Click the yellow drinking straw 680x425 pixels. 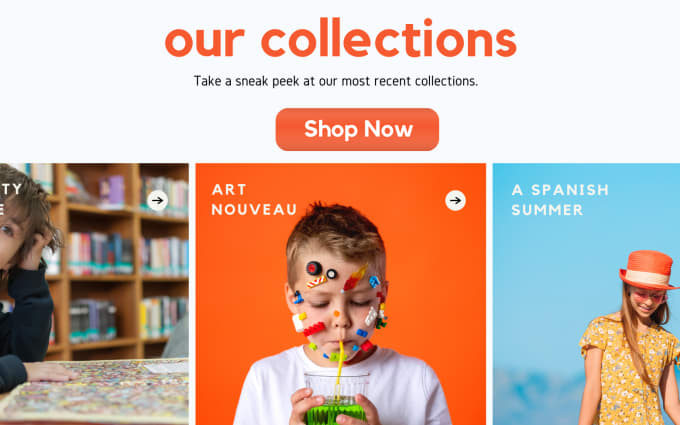click(339, 369)
